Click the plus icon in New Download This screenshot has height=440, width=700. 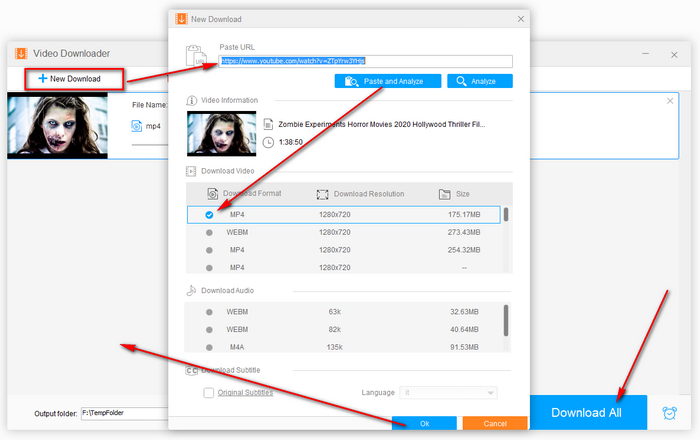point(42,79)
